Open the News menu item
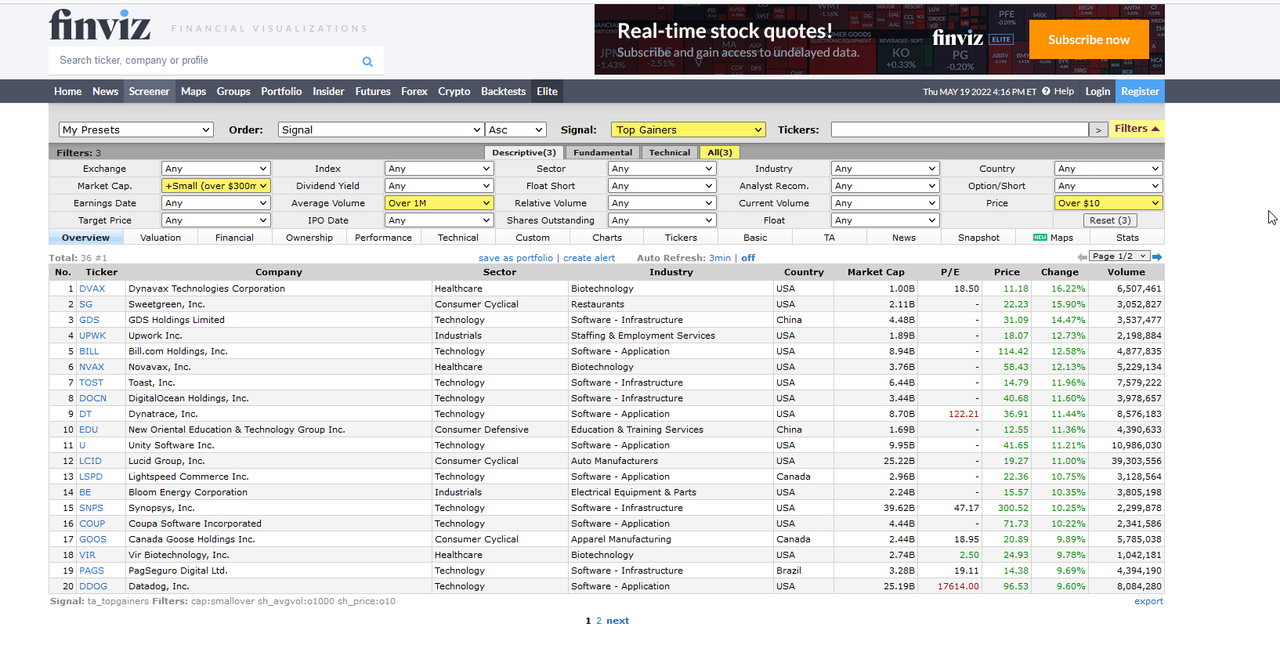 click(x=105, y=91)
